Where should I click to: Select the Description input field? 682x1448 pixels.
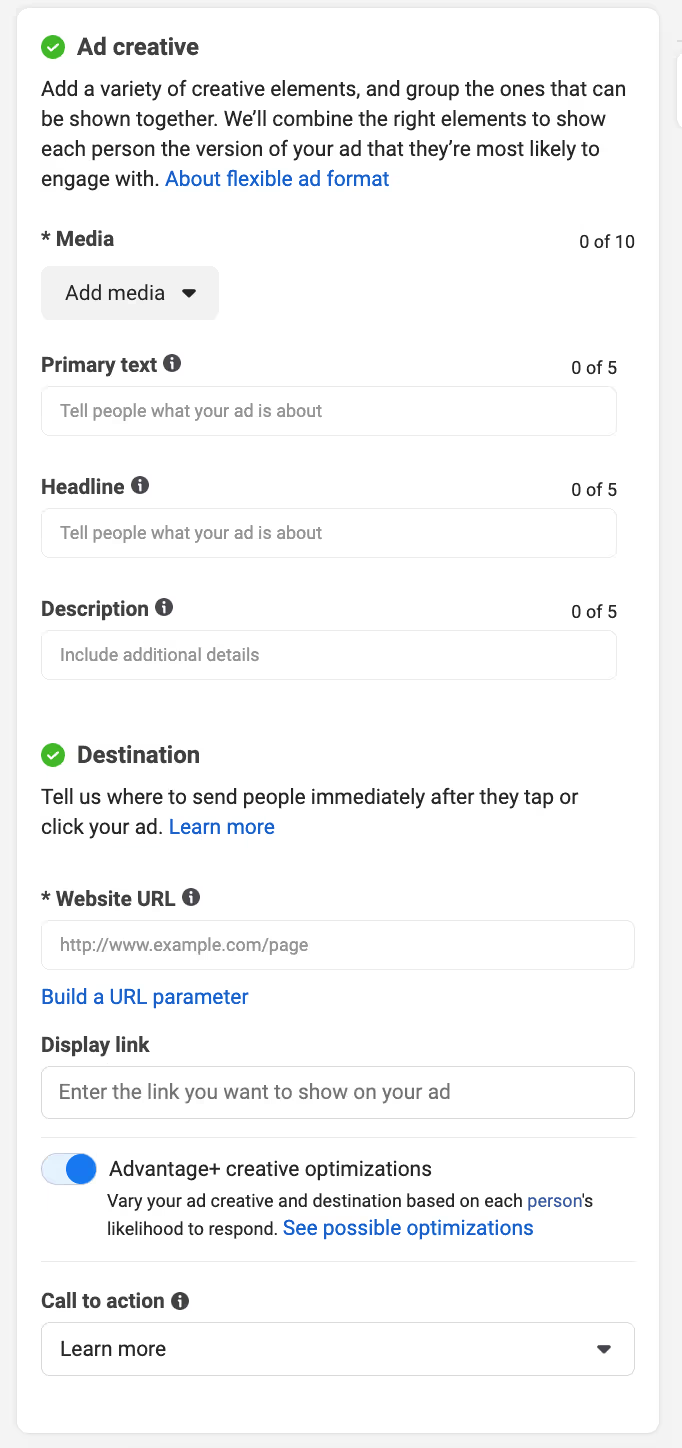click(328, 655)
